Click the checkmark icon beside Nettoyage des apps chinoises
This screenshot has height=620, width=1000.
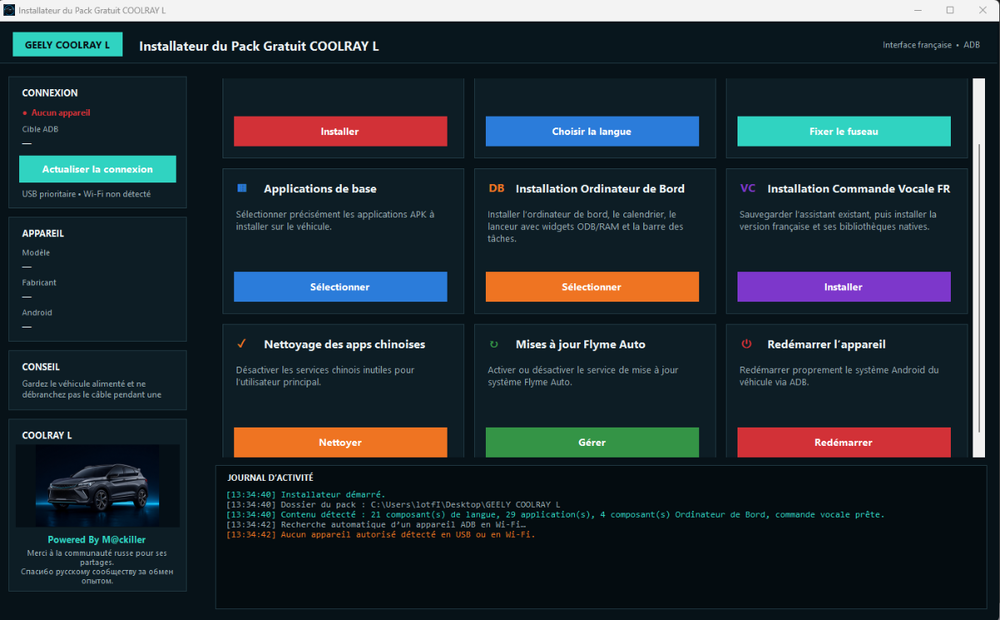pyautogui.click(x=242, y=343)
